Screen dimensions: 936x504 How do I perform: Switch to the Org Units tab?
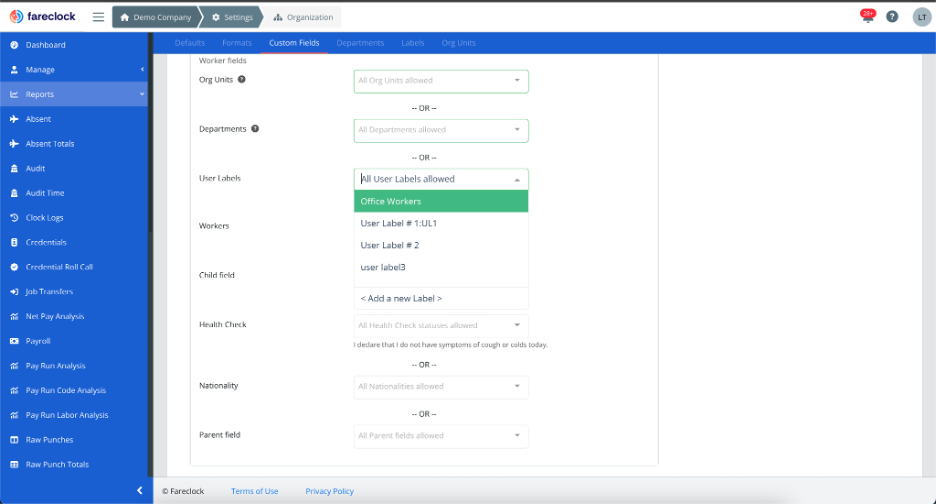458,43
